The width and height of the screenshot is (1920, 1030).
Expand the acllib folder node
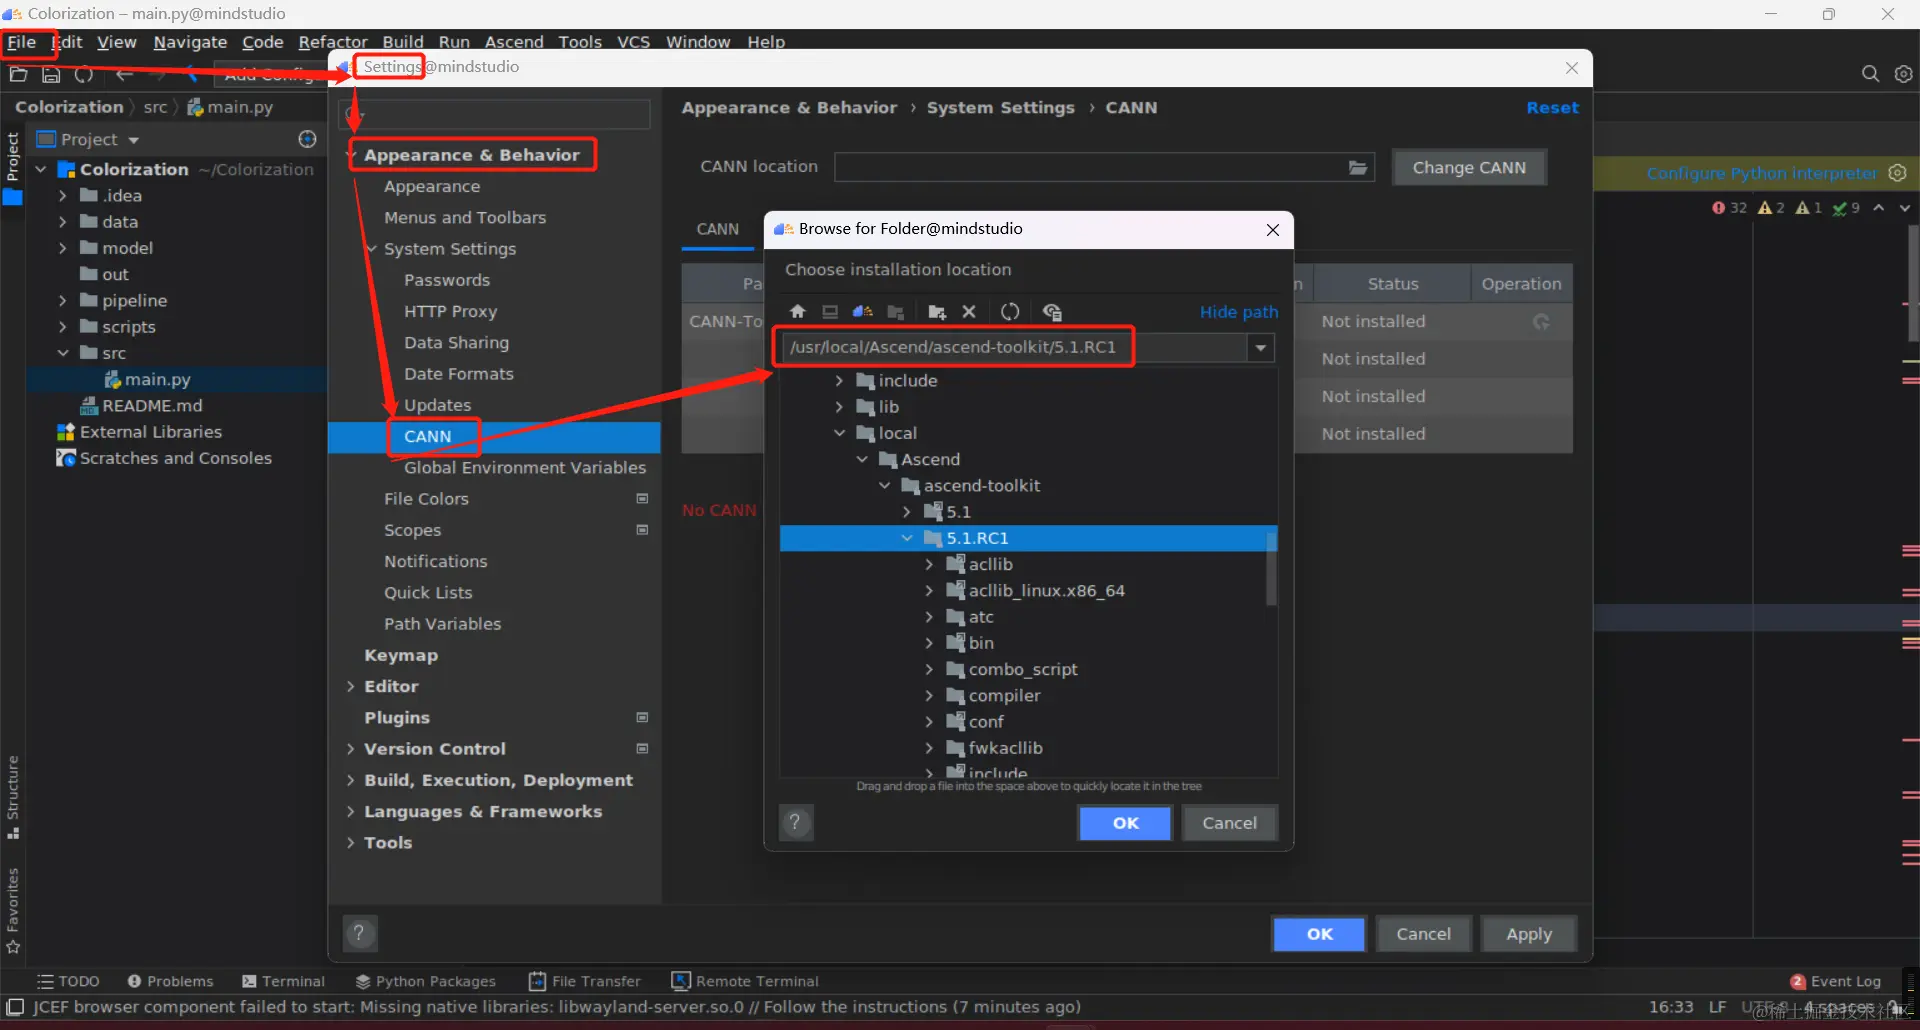(x=929, y=564)
